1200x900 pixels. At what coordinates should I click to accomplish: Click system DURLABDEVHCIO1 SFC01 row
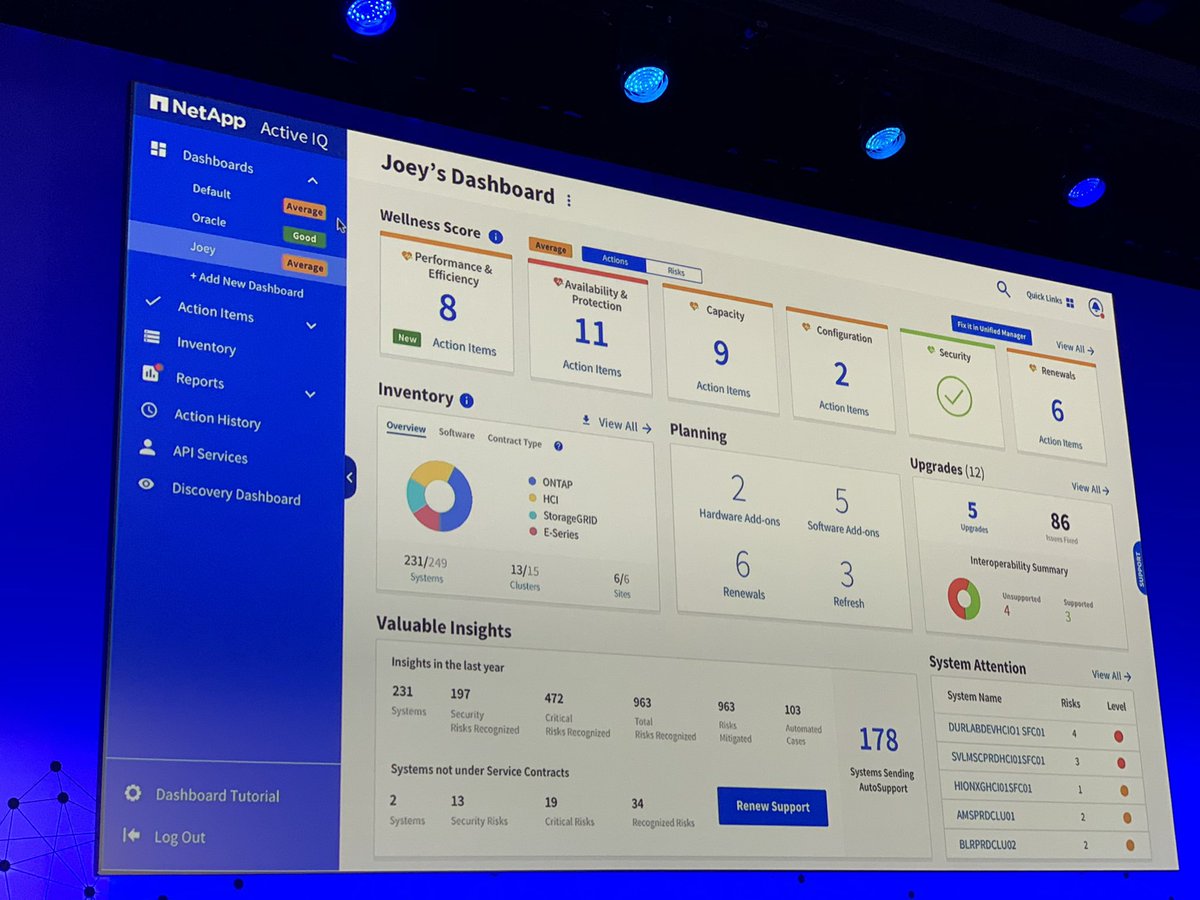point(1035,730)
